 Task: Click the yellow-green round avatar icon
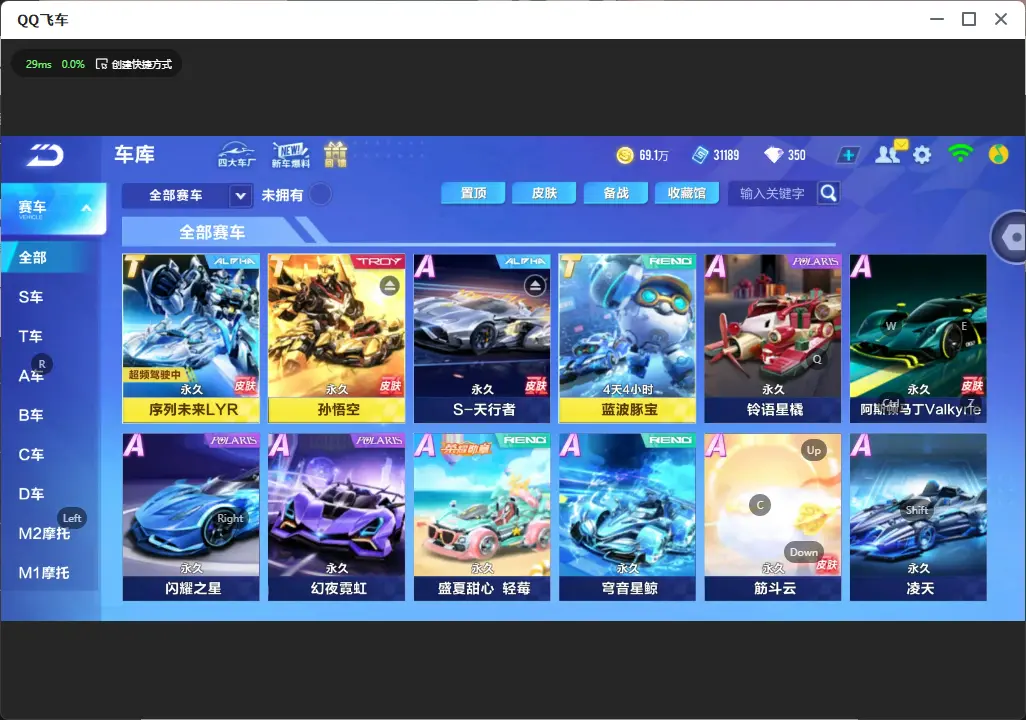(999, 154)
